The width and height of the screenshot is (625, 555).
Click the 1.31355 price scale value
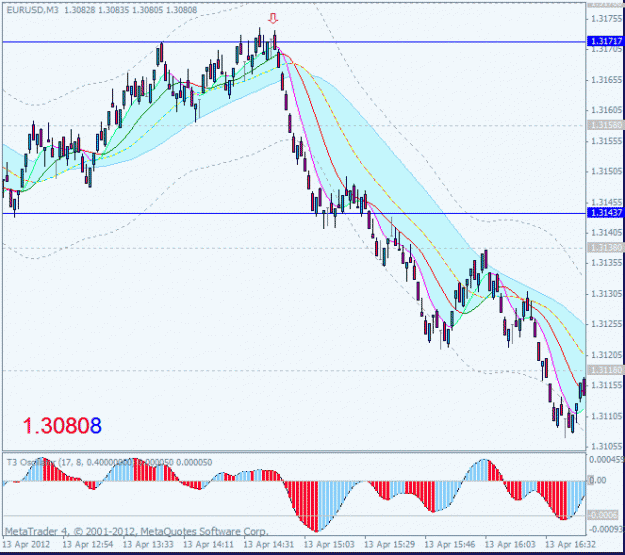[607, 263]
